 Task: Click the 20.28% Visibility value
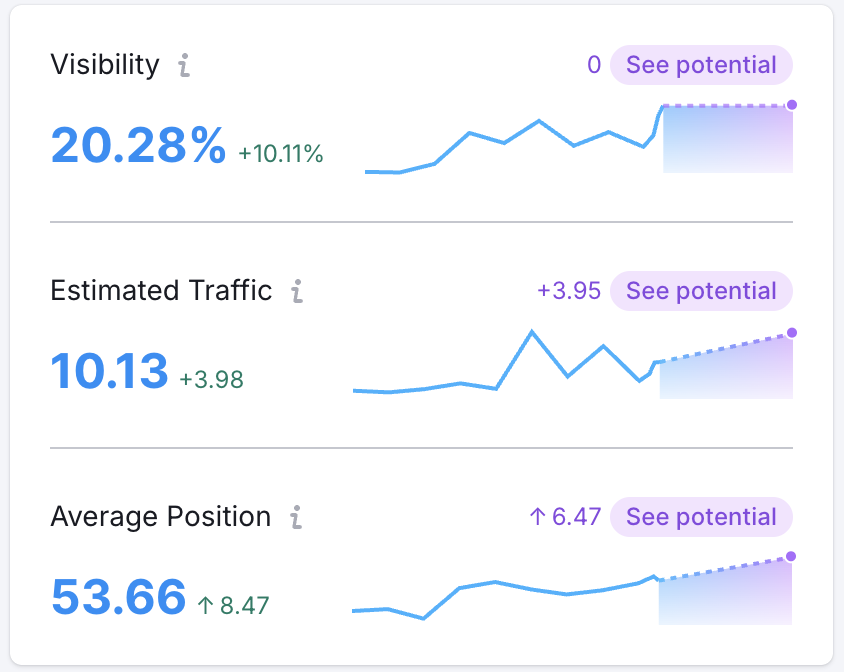[x=138, y=146]
